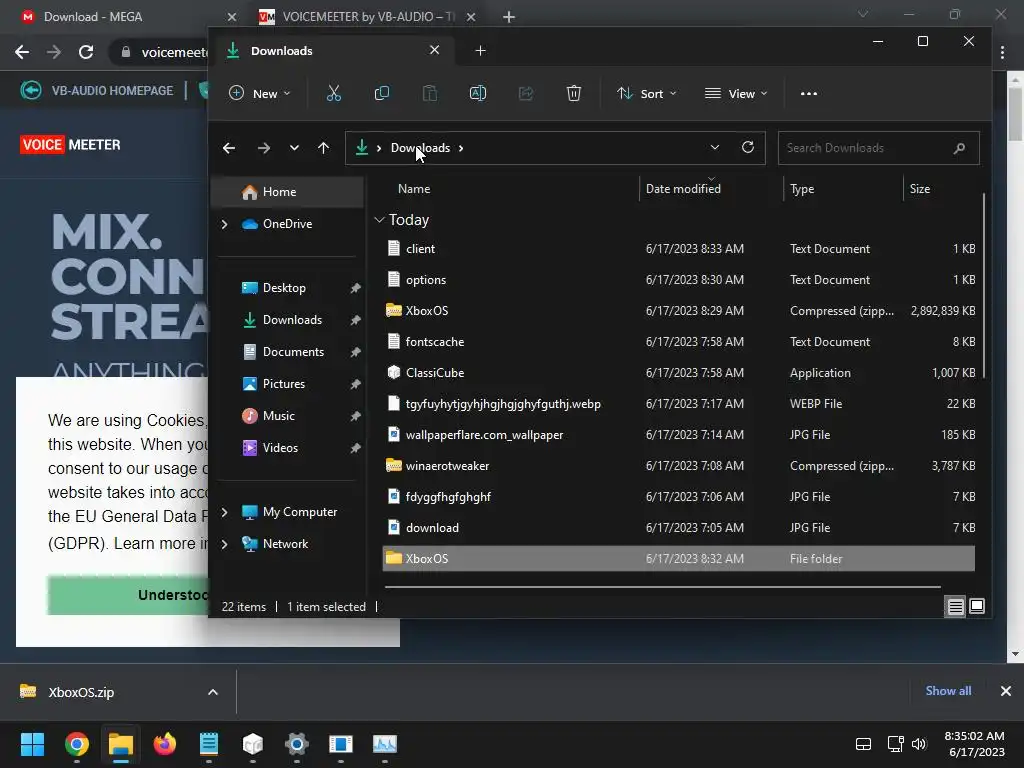Sort by Type column header

(x=802, y=189)
